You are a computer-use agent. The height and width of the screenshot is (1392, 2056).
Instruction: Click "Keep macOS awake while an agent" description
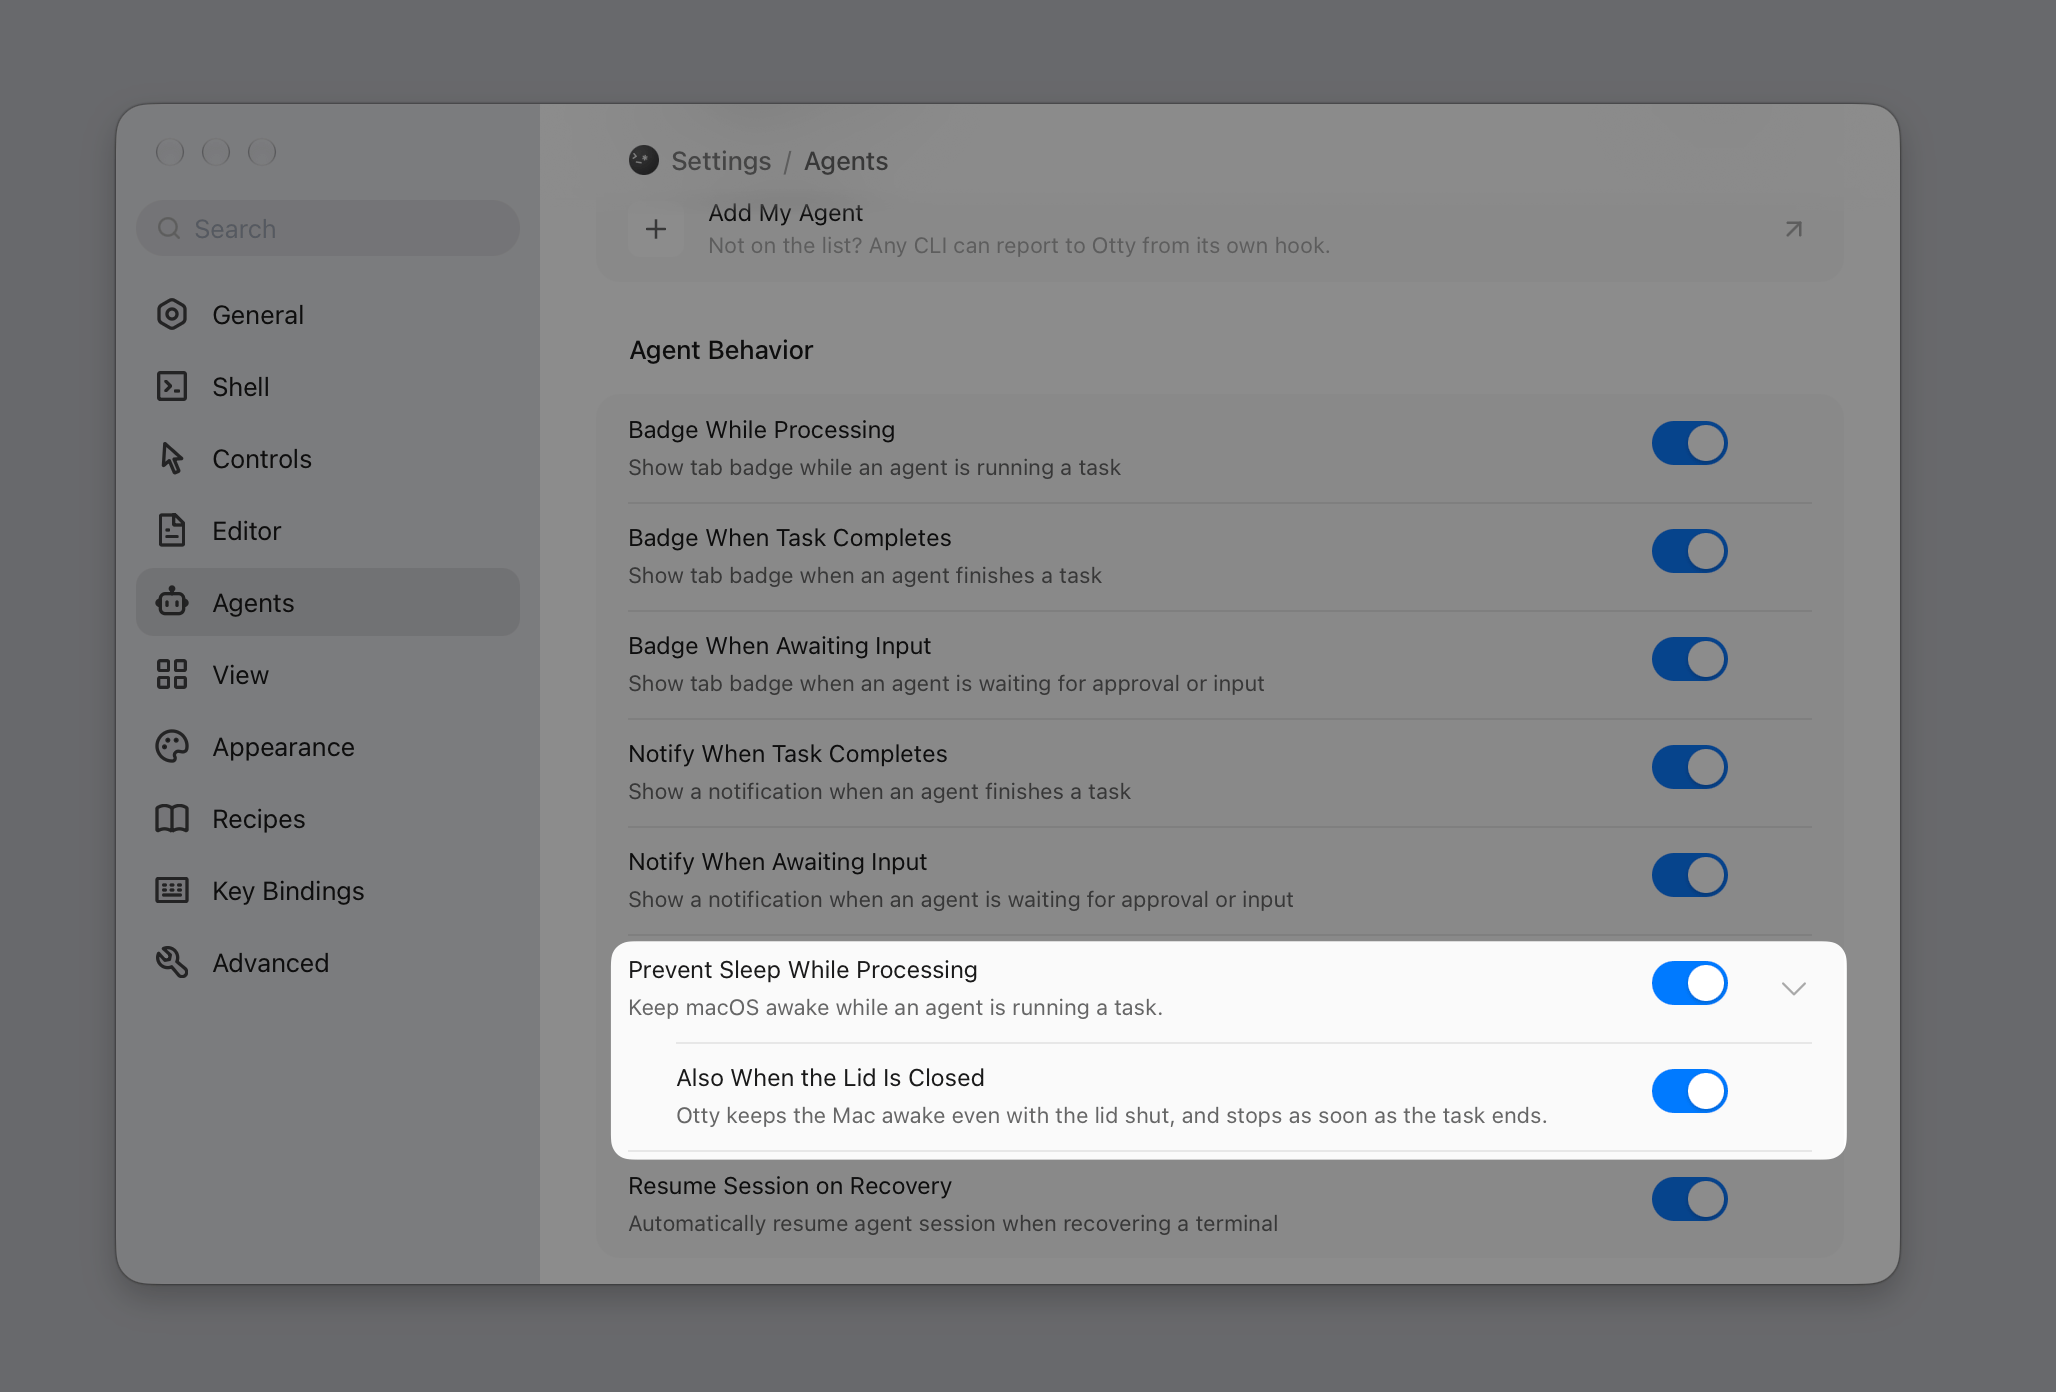coord(895,1007)
